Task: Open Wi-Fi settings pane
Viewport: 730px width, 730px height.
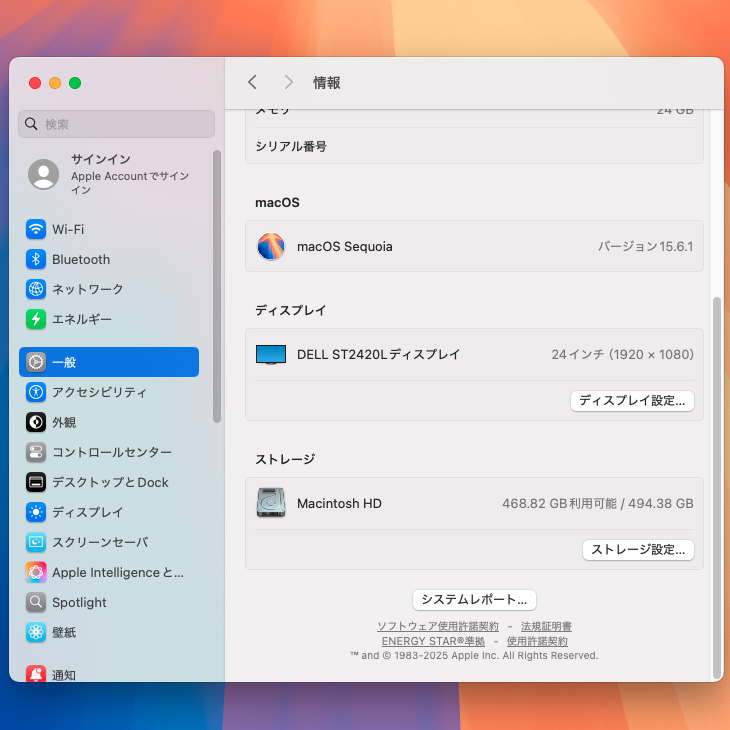Action: coord(109,229)
